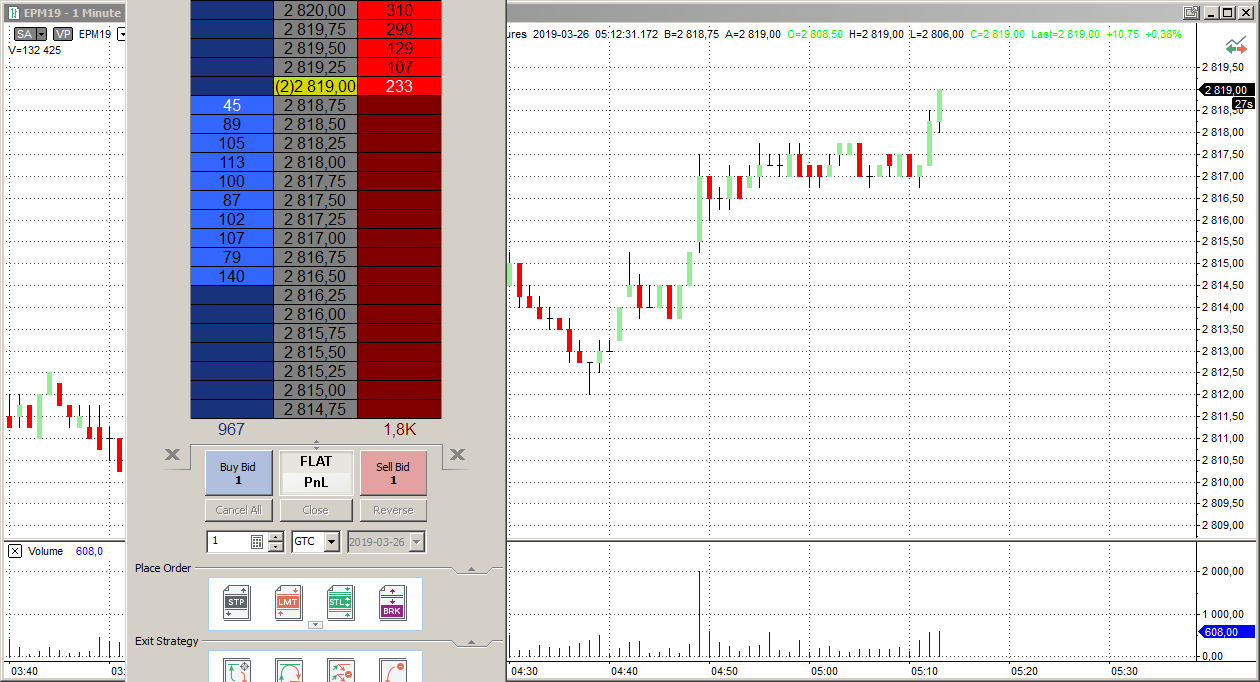Select the LMT limit order icon

click(x=288, y=603)
